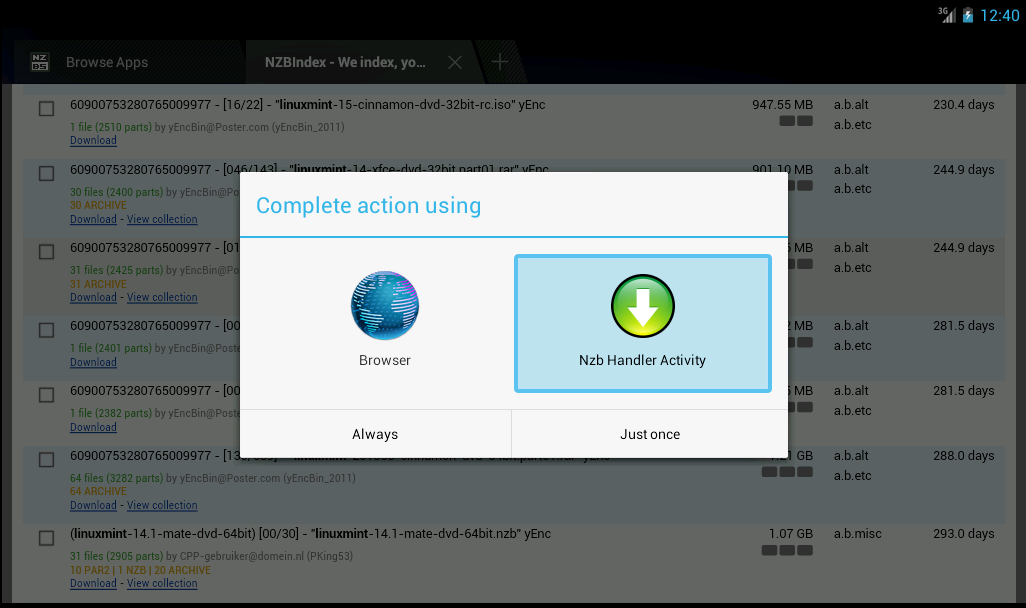Screen dimensions: 1026x608
Task: Tap the completion bars under 947.55 MB
Action: [796, 121]
